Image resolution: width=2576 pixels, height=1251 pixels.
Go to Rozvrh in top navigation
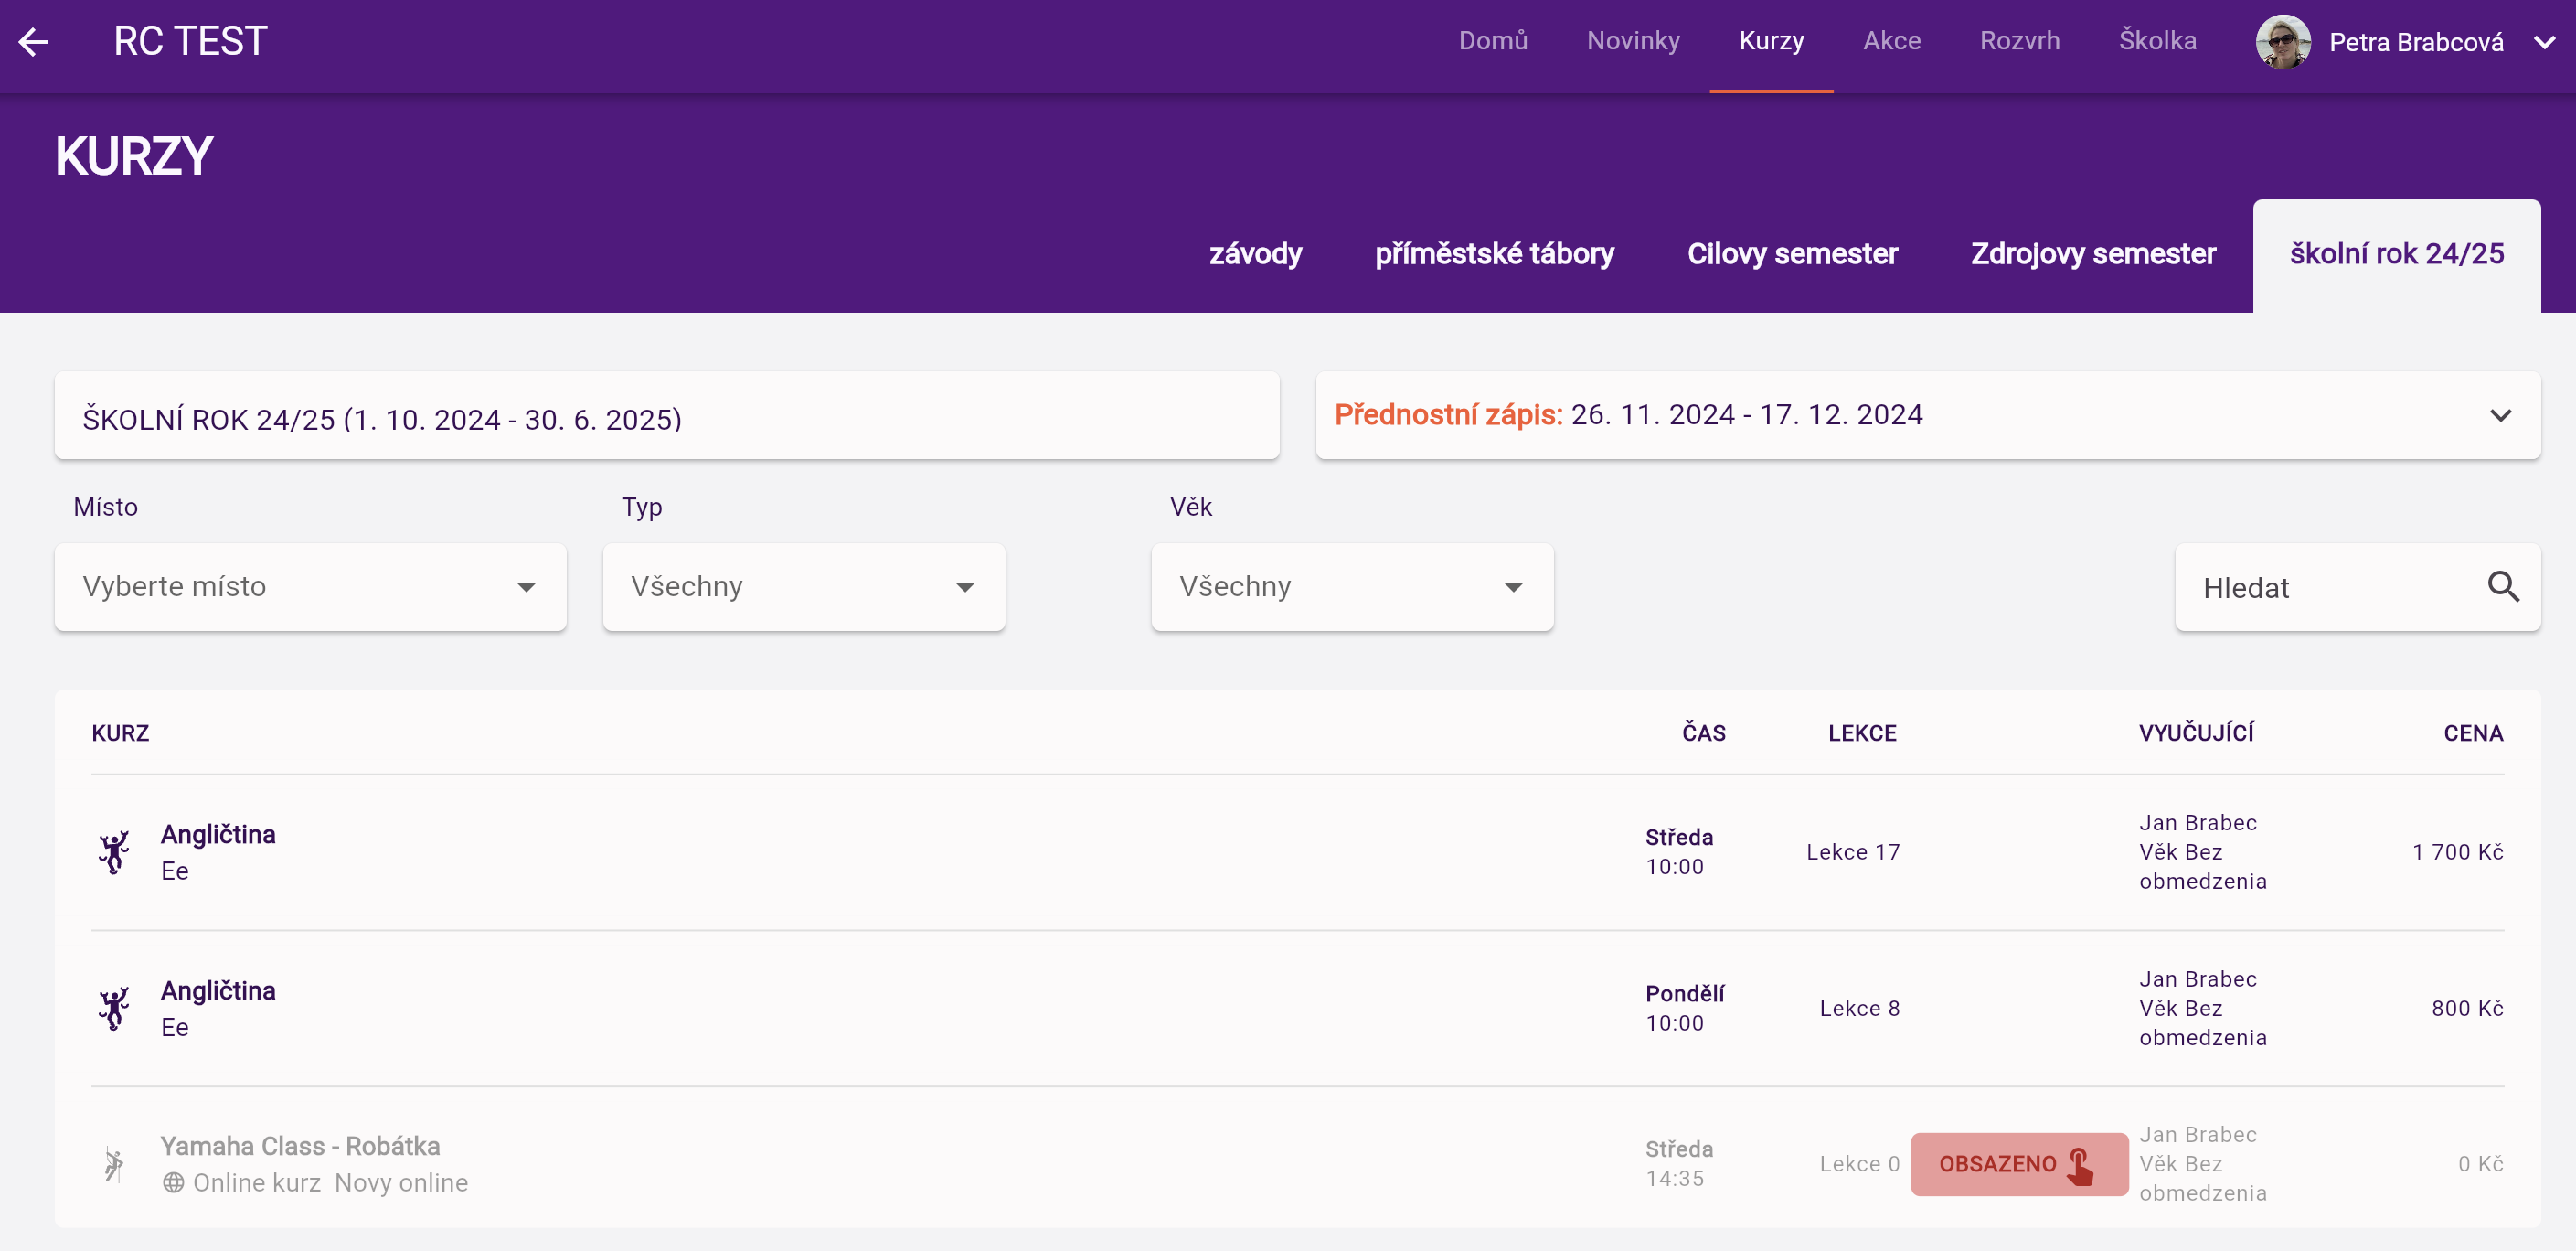click(x=2019, y=41)
